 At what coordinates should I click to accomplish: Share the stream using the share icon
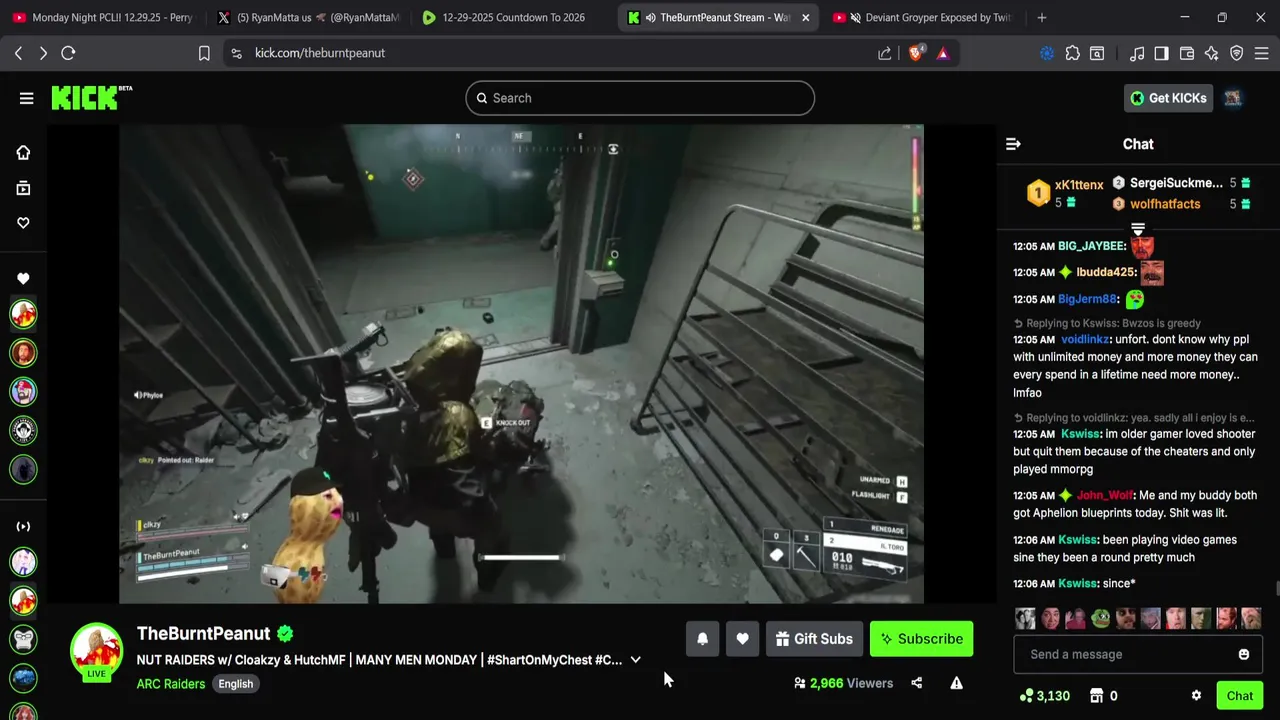point(916,683)
